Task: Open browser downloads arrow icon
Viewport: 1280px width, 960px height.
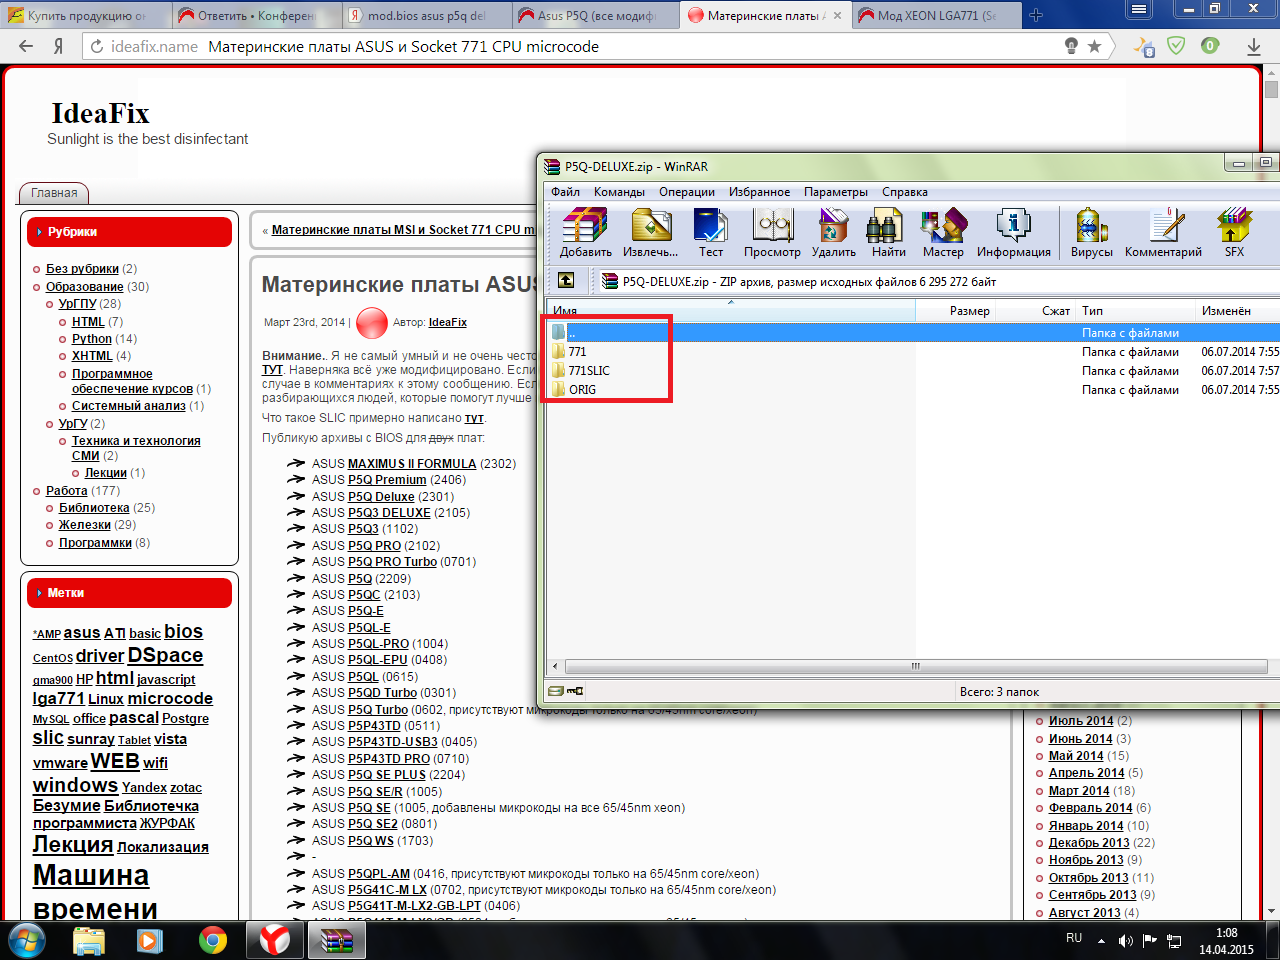Action: click(x=1254, y=46)
